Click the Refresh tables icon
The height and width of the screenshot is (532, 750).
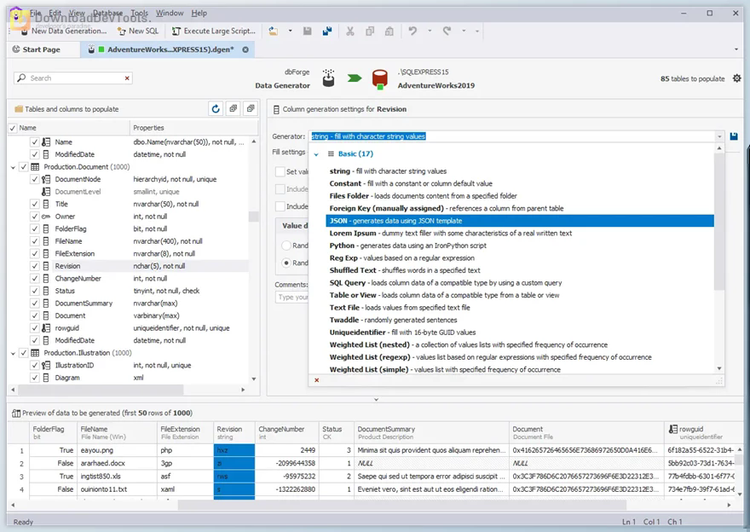pos(216,109)
